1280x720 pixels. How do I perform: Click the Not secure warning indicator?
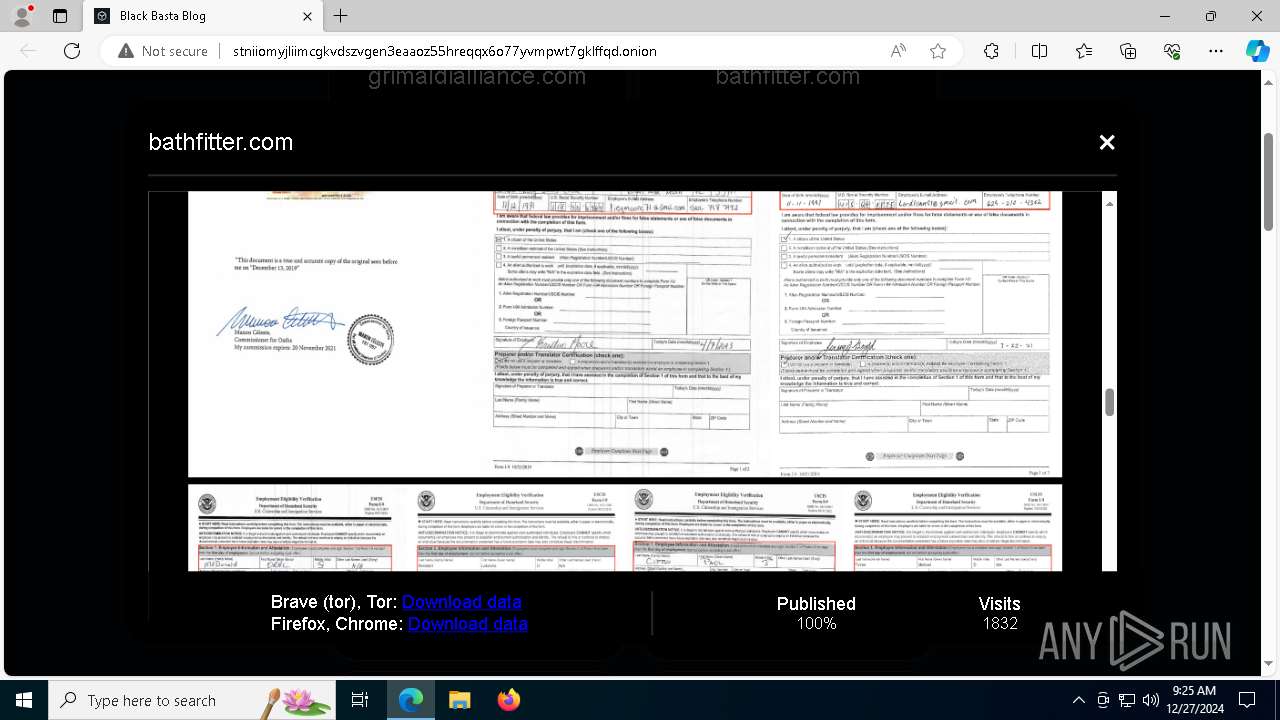[x=162, y=51]
